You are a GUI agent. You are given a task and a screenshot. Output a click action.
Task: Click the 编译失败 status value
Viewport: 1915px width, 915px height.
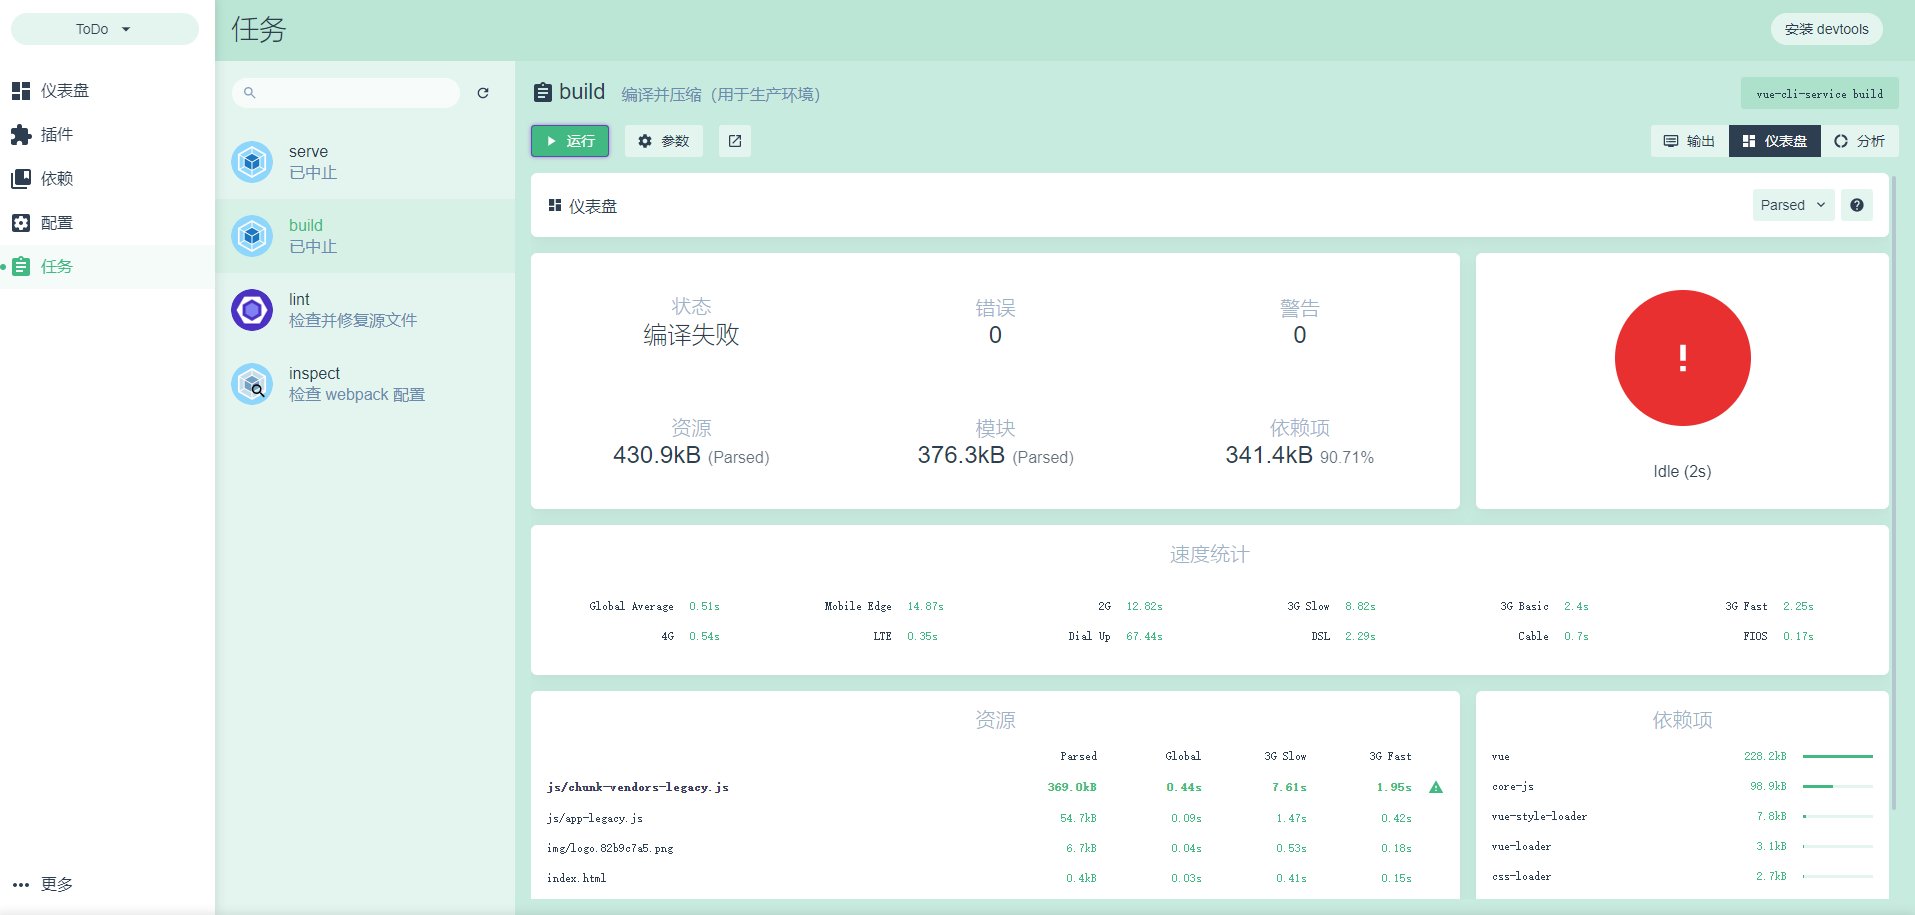[x=691, y=335]
